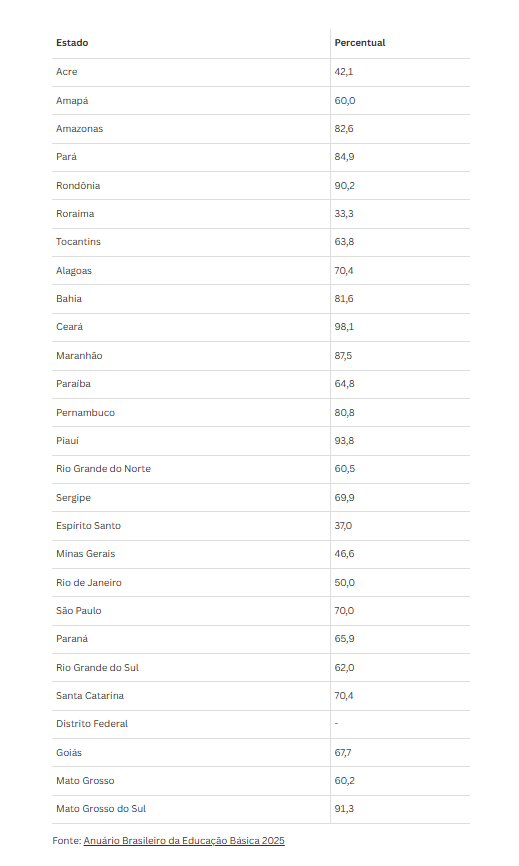
Task: Select the Pernambuco row label
Action: click(x=85, y=413)
